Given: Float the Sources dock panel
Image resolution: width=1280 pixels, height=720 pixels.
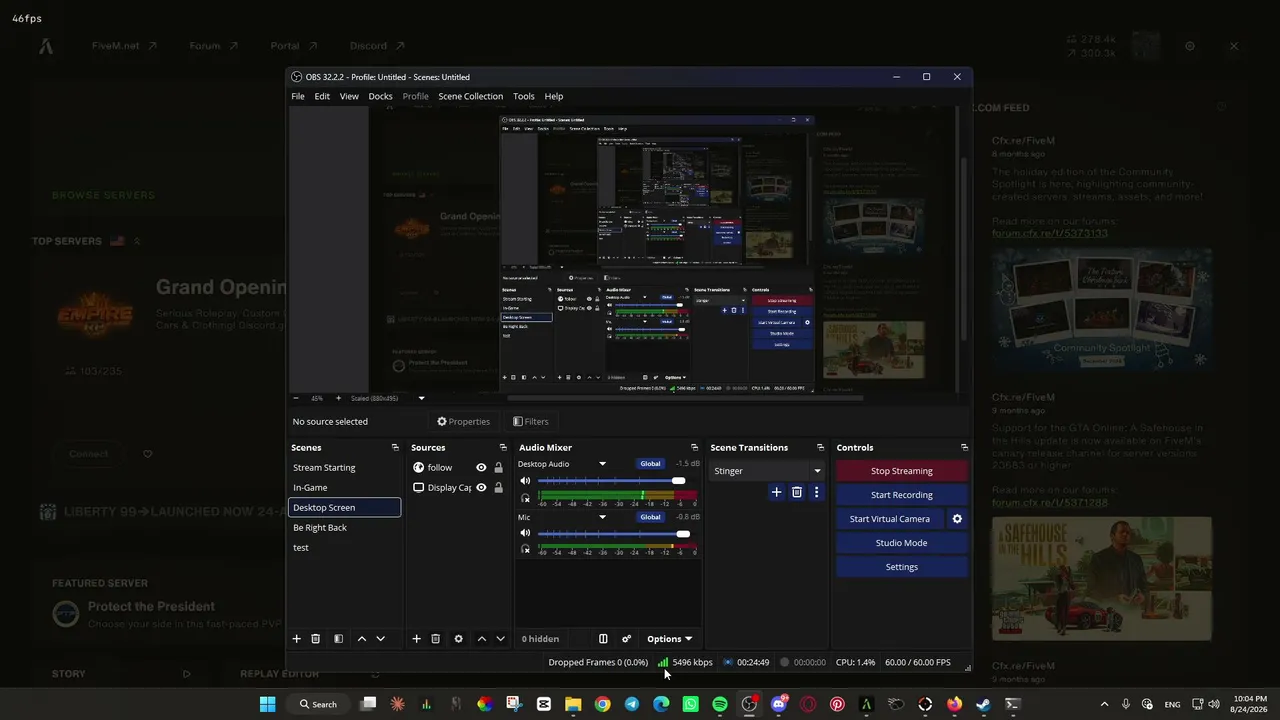Looking at the screenshot, I should pyautogui.click(x=503, y=448).
